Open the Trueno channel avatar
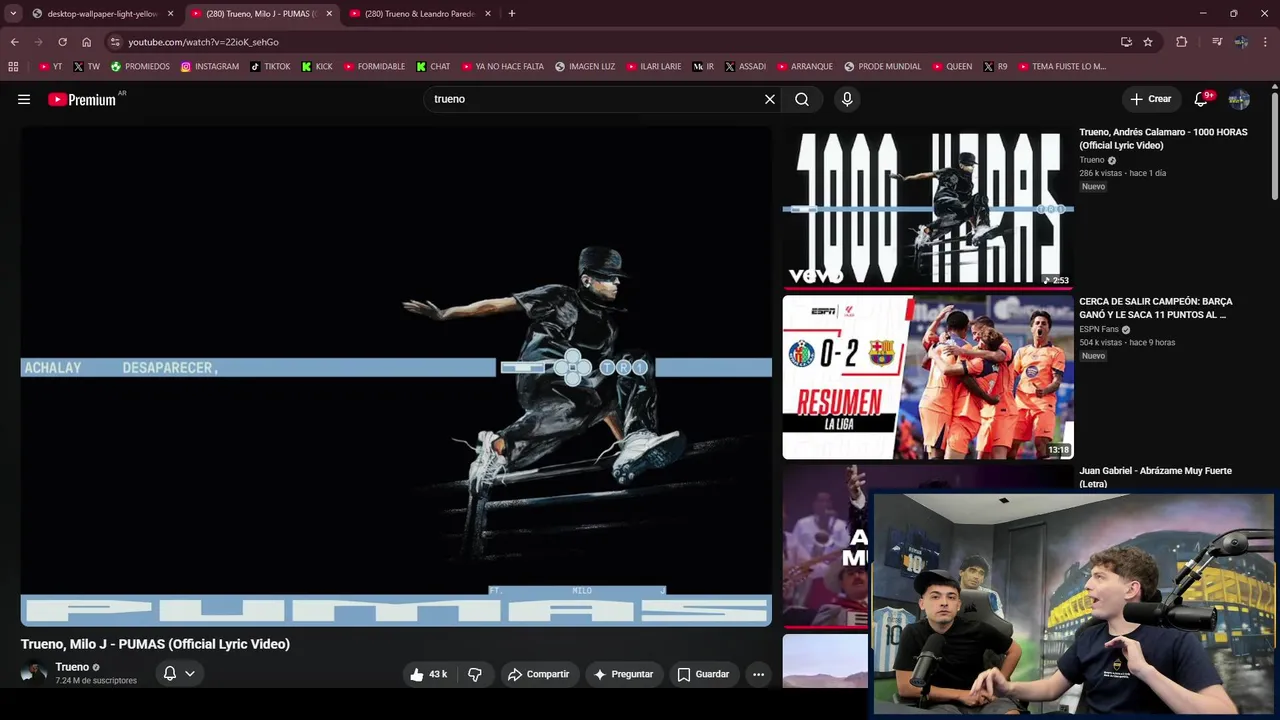 tap(34, 673)
